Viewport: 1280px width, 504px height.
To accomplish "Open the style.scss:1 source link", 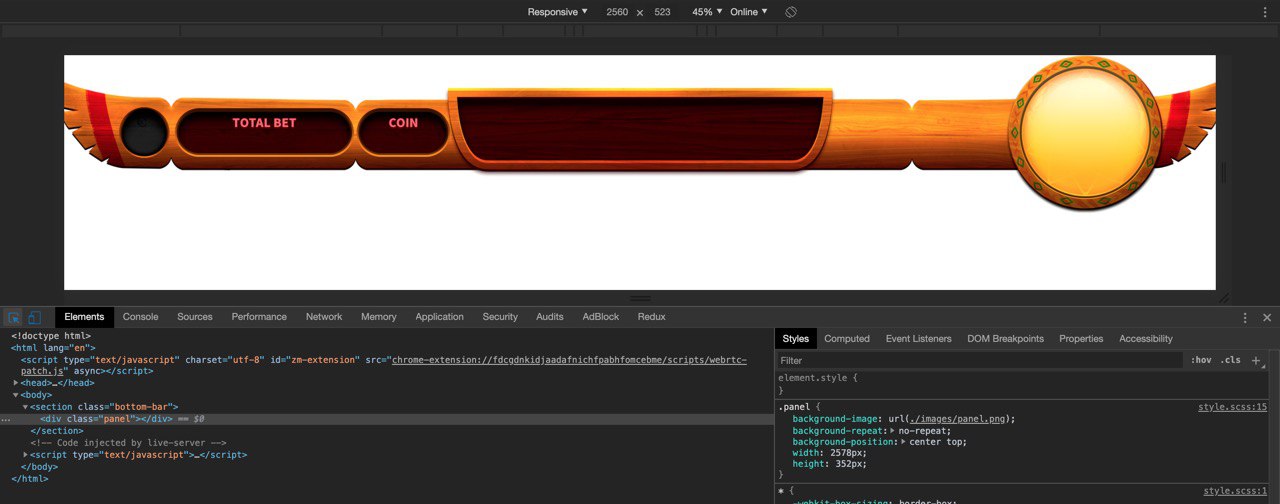I will pos(1235,491).
